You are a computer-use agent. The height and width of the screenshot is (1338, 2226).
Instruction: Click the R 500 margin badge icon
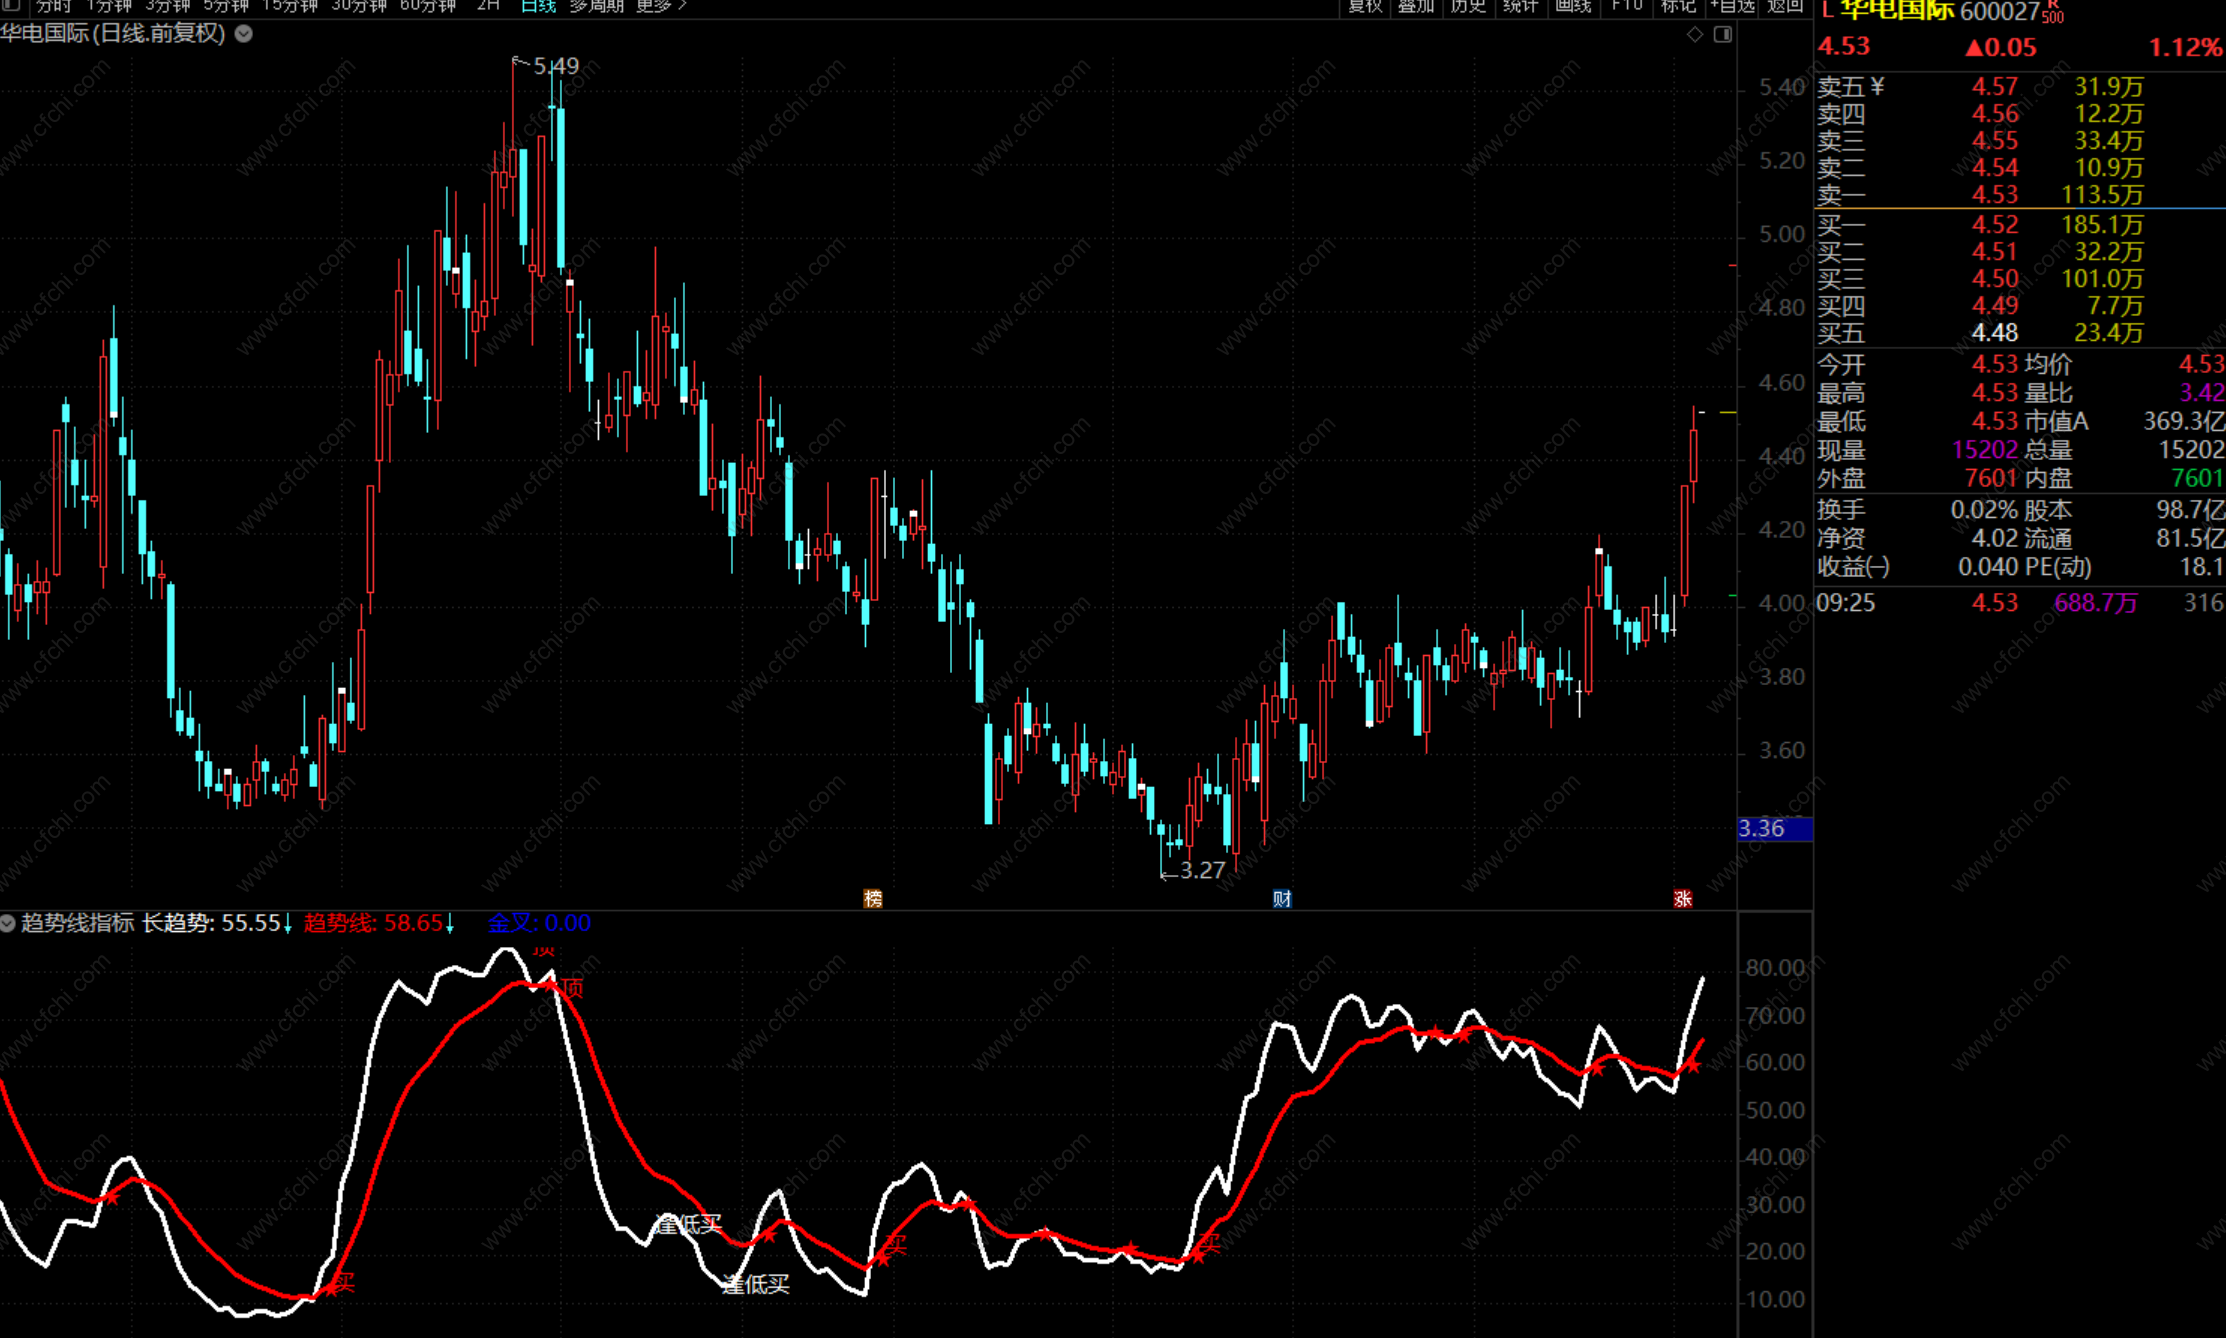pyautogui.click(x=2052, y=12)
